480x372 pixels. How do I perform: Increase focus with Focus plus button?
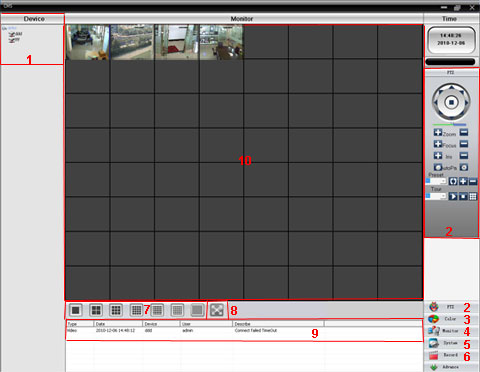[438, 144]
